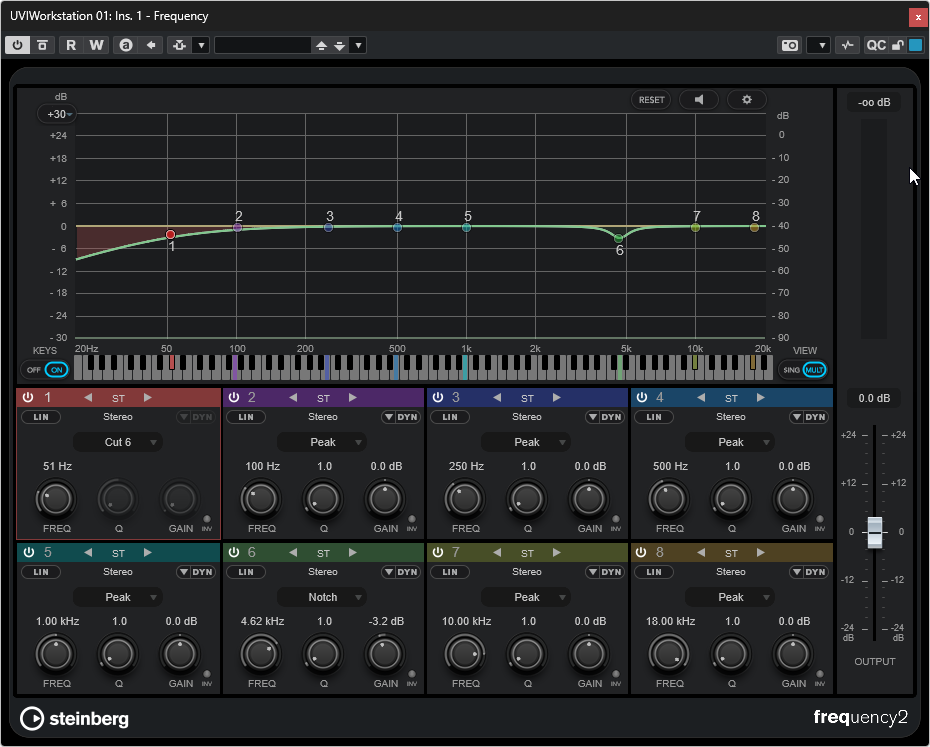Open band 1 filter type Cut 6 dropdown
The image size is (930, 747).
pyautogui.click(x=117, y=442)
